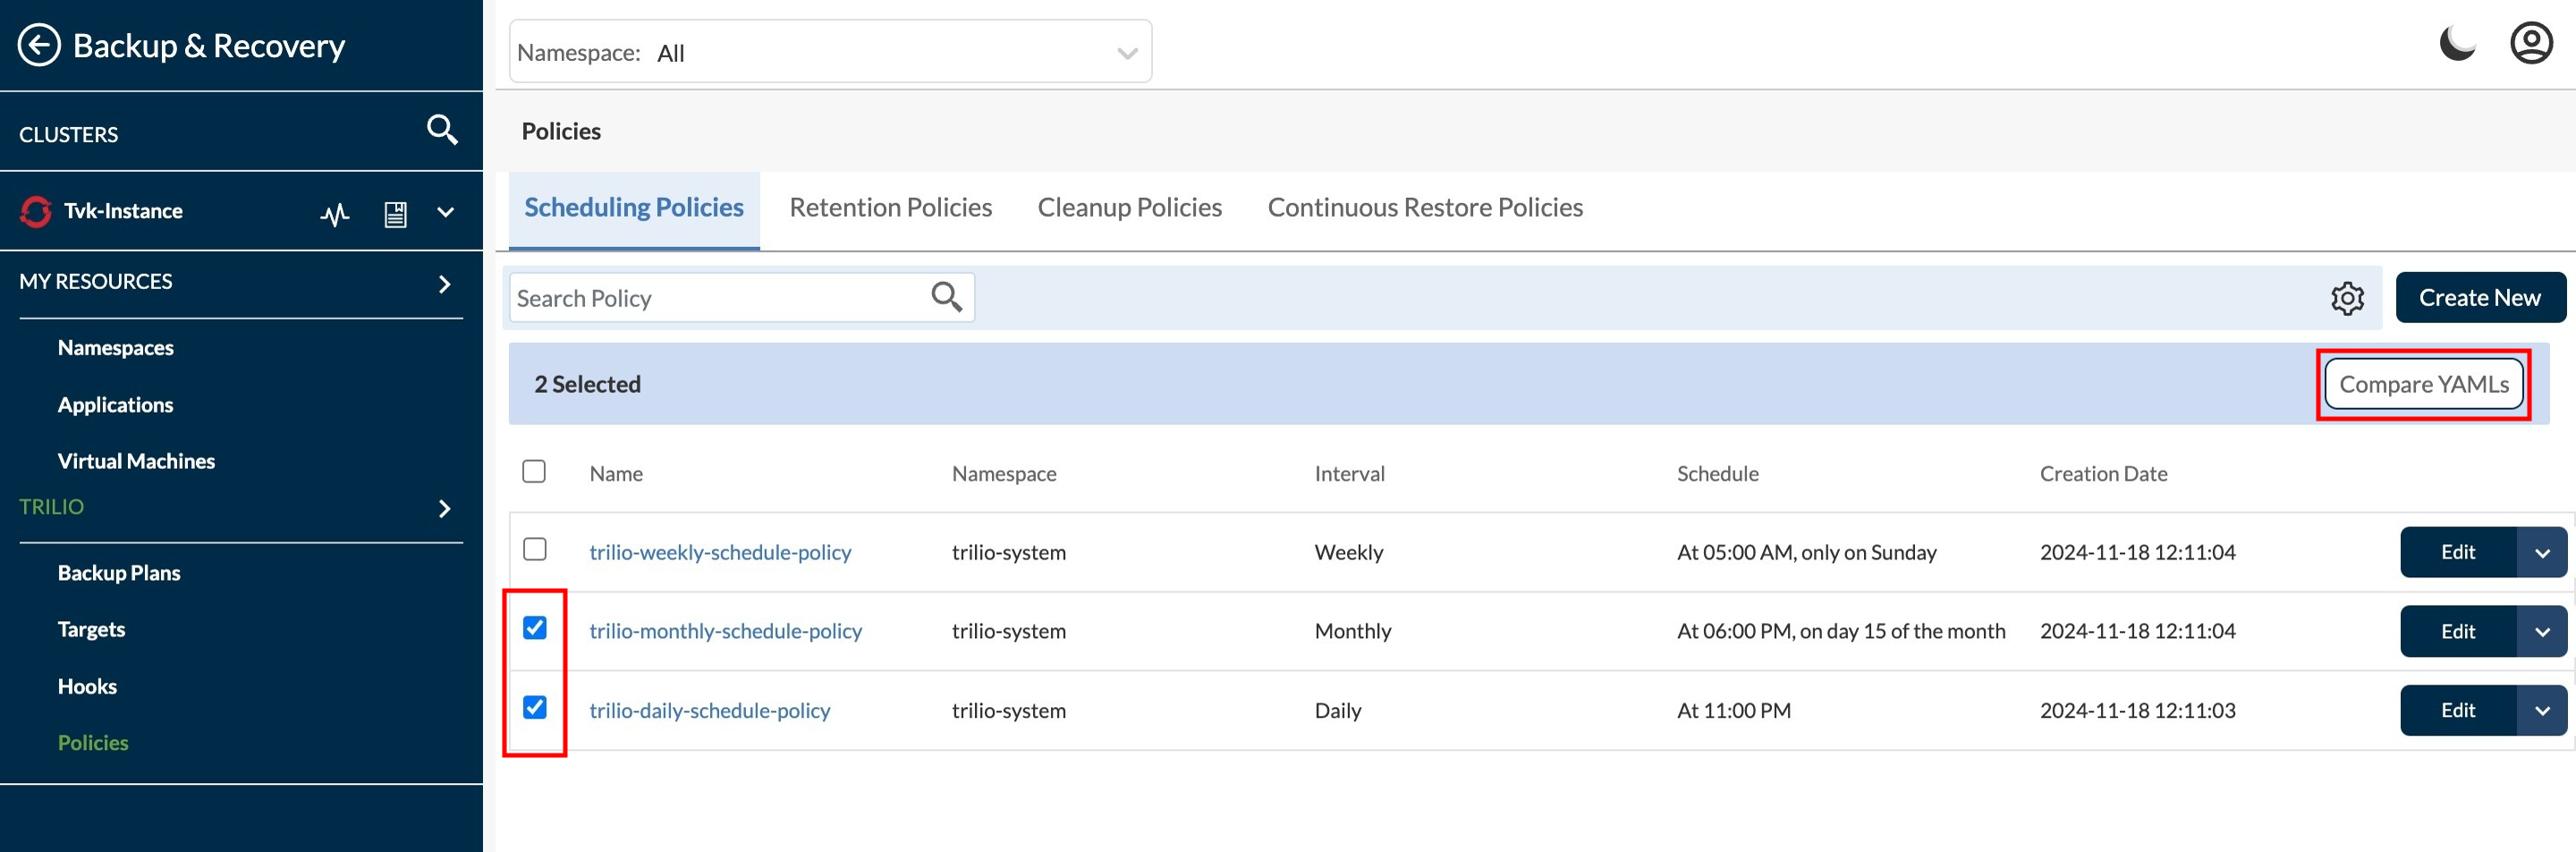The height and width of the screenshot is (852, 2576).
Task: Uncheck the trilio-monthly-schedule-policy checkbox
Action: click(536, 628)
